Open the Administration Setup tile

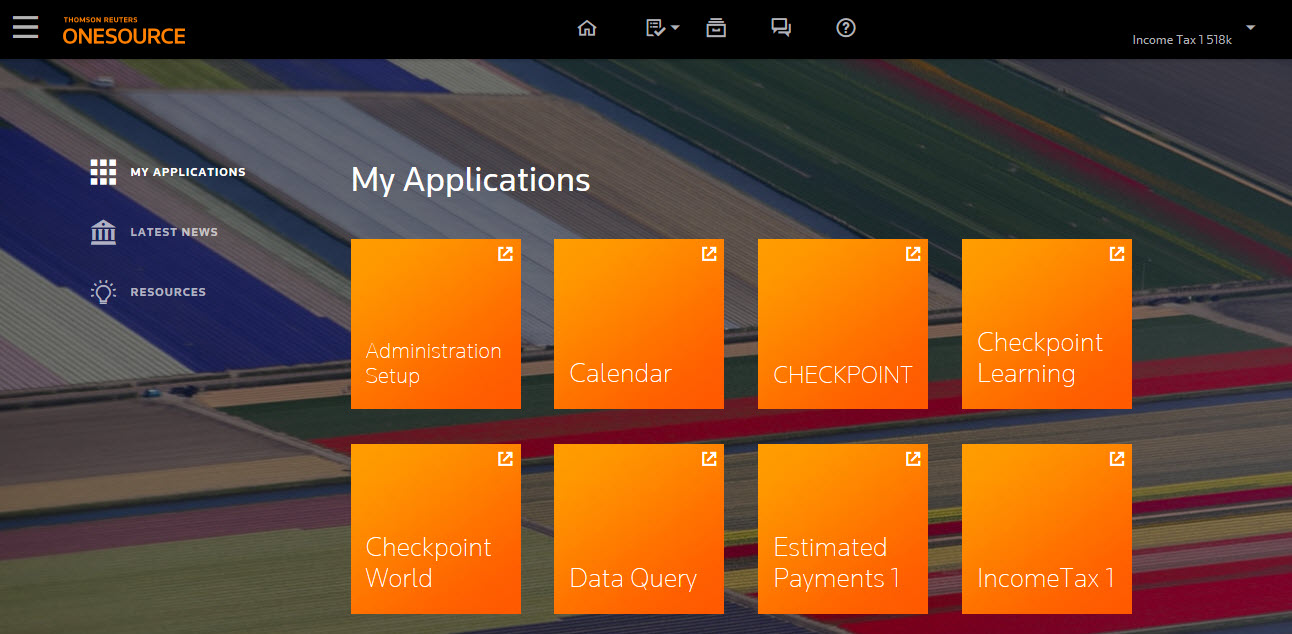coord(436,324)
